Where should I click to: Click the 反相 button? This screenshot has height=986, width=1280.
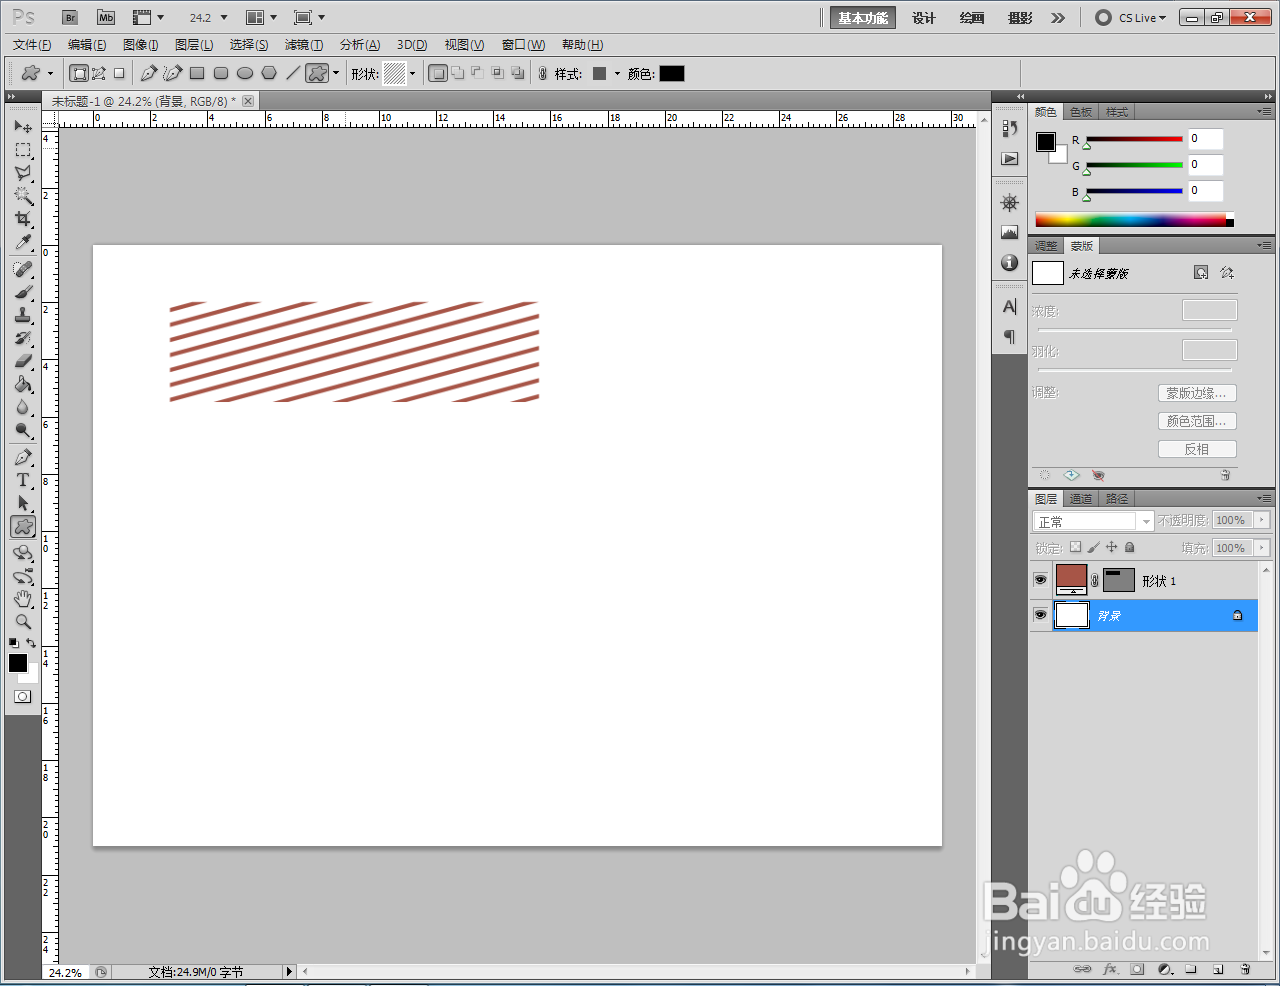[1197, 449]
